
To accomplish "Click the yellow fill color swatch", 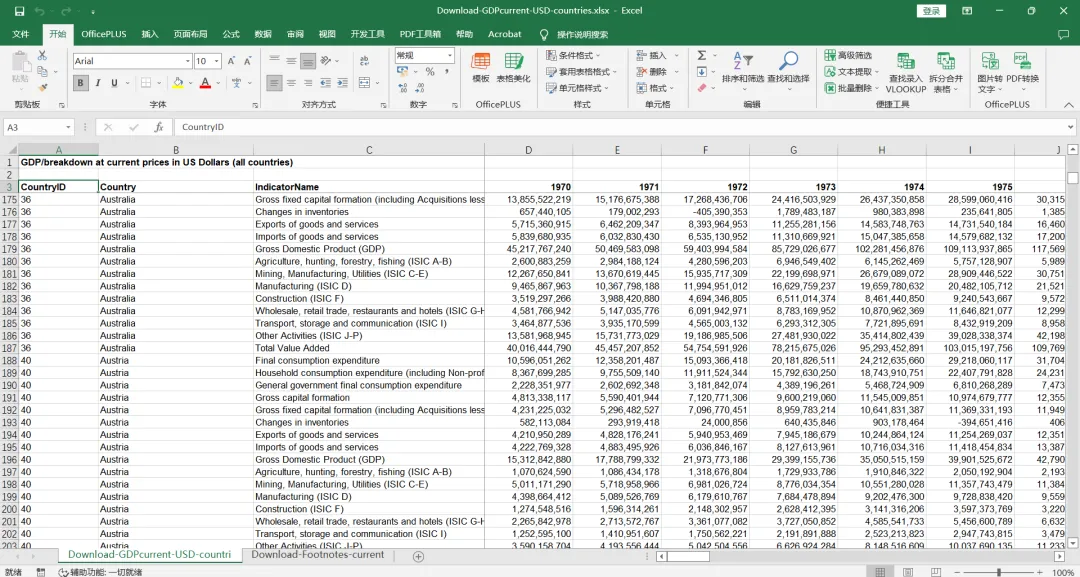I will [x=178, y=83].
